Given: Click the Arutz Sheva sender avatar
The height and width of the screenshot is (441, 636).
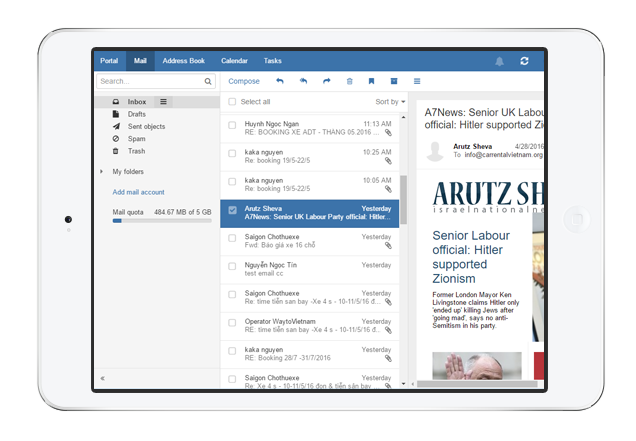Looking at the screenshot, I should tap(435, 151).
